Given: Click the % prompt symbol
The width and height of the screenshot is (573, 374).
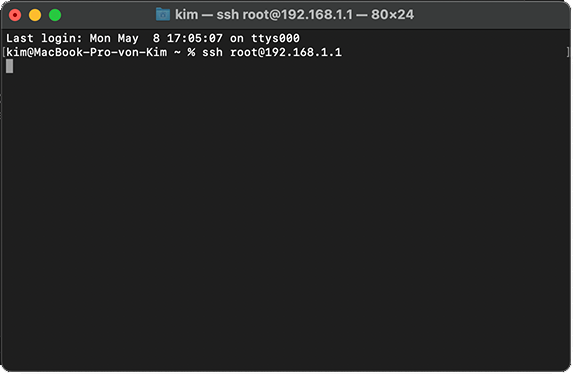Looking at the screenshot, I should point(191,52).
